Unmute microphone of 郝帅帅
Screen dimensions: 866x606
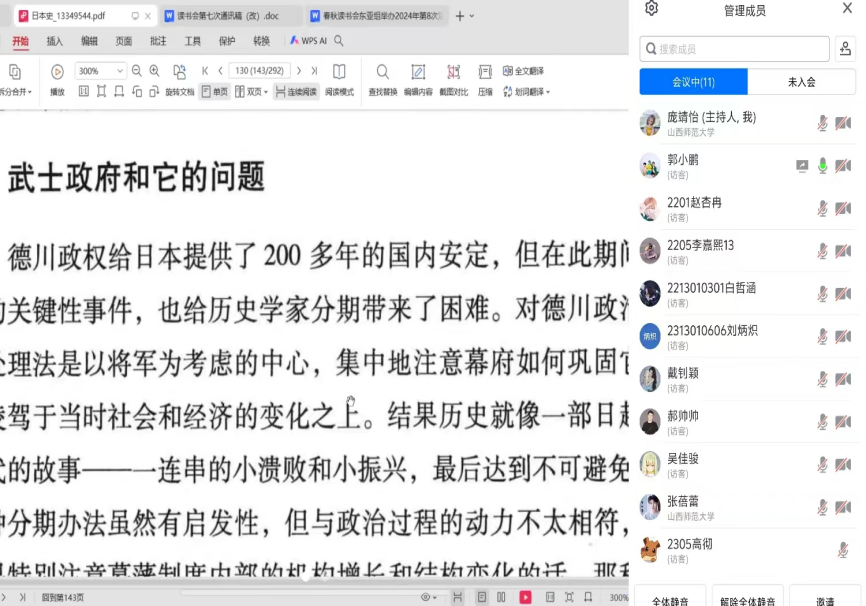823,422
